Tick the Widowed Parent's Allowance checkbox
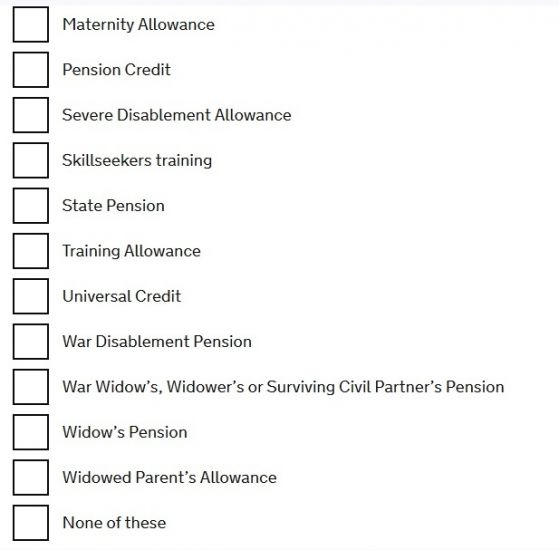This screenshot has width=559, height=550. click(x=31, y=477)
